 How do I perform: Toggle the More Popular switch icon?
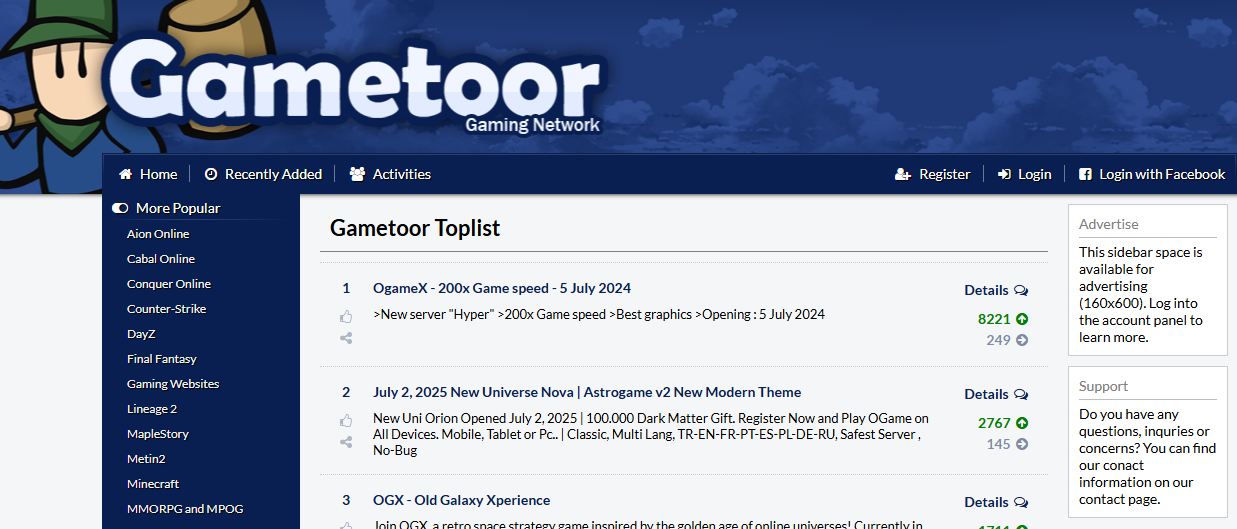click(x=120, y=208)
